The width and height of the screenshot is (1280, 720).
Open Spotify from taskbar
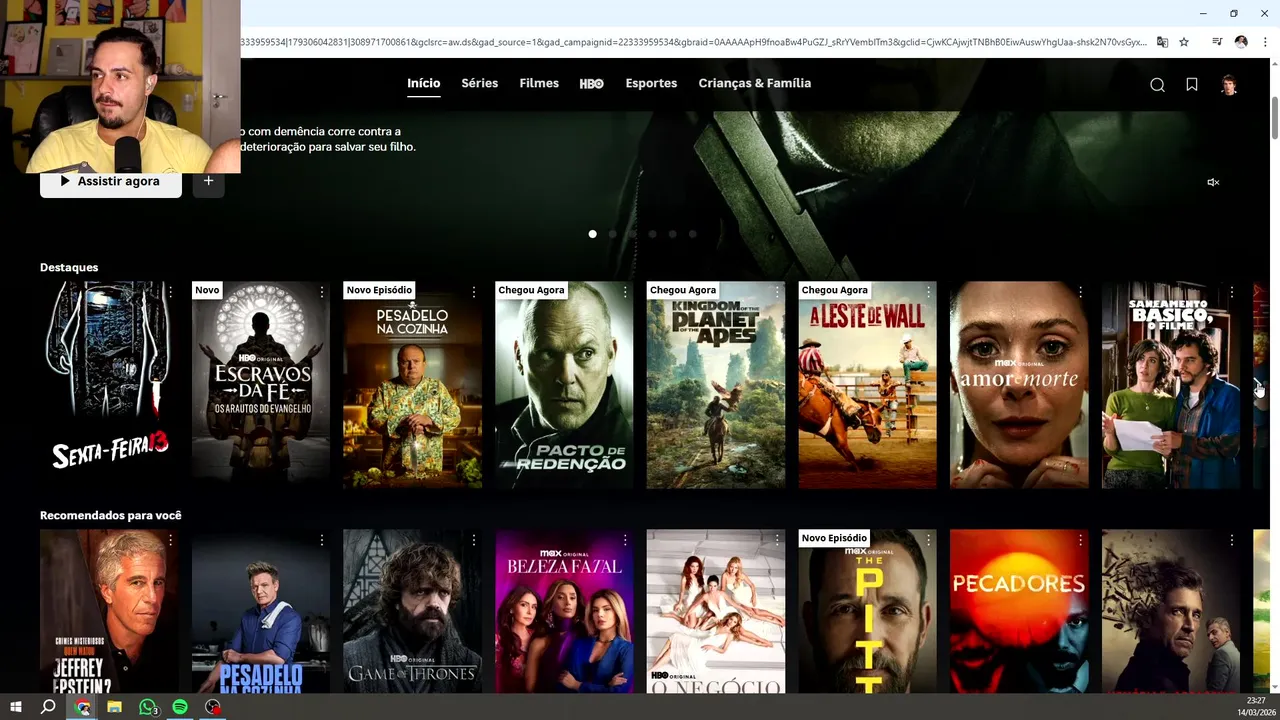[180, 707]
